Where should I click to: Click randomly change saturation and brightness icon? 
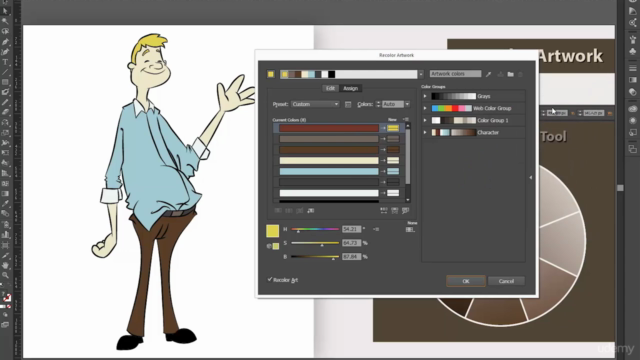(x=394, y=211)
